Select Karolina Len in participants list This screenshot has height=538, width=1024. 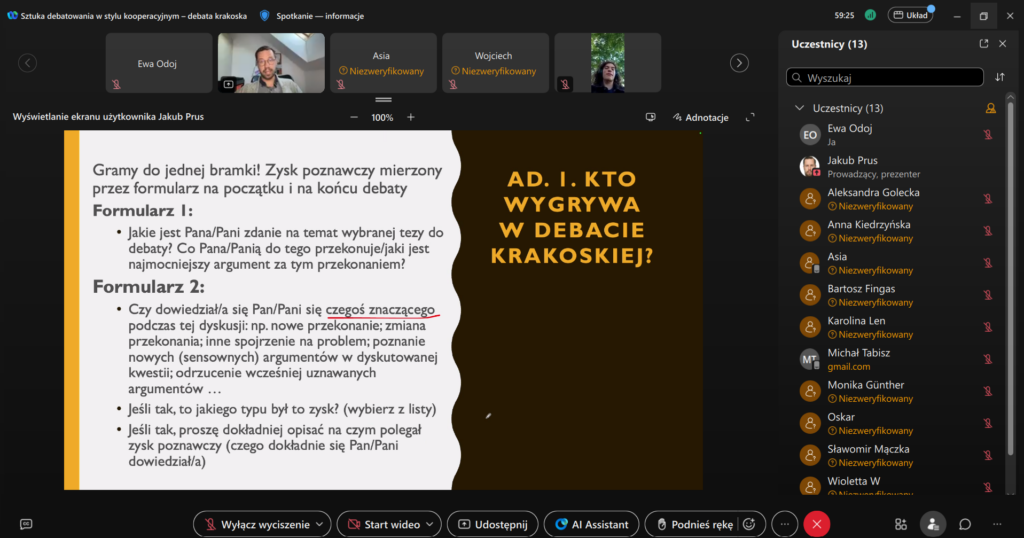click(895, 326)
